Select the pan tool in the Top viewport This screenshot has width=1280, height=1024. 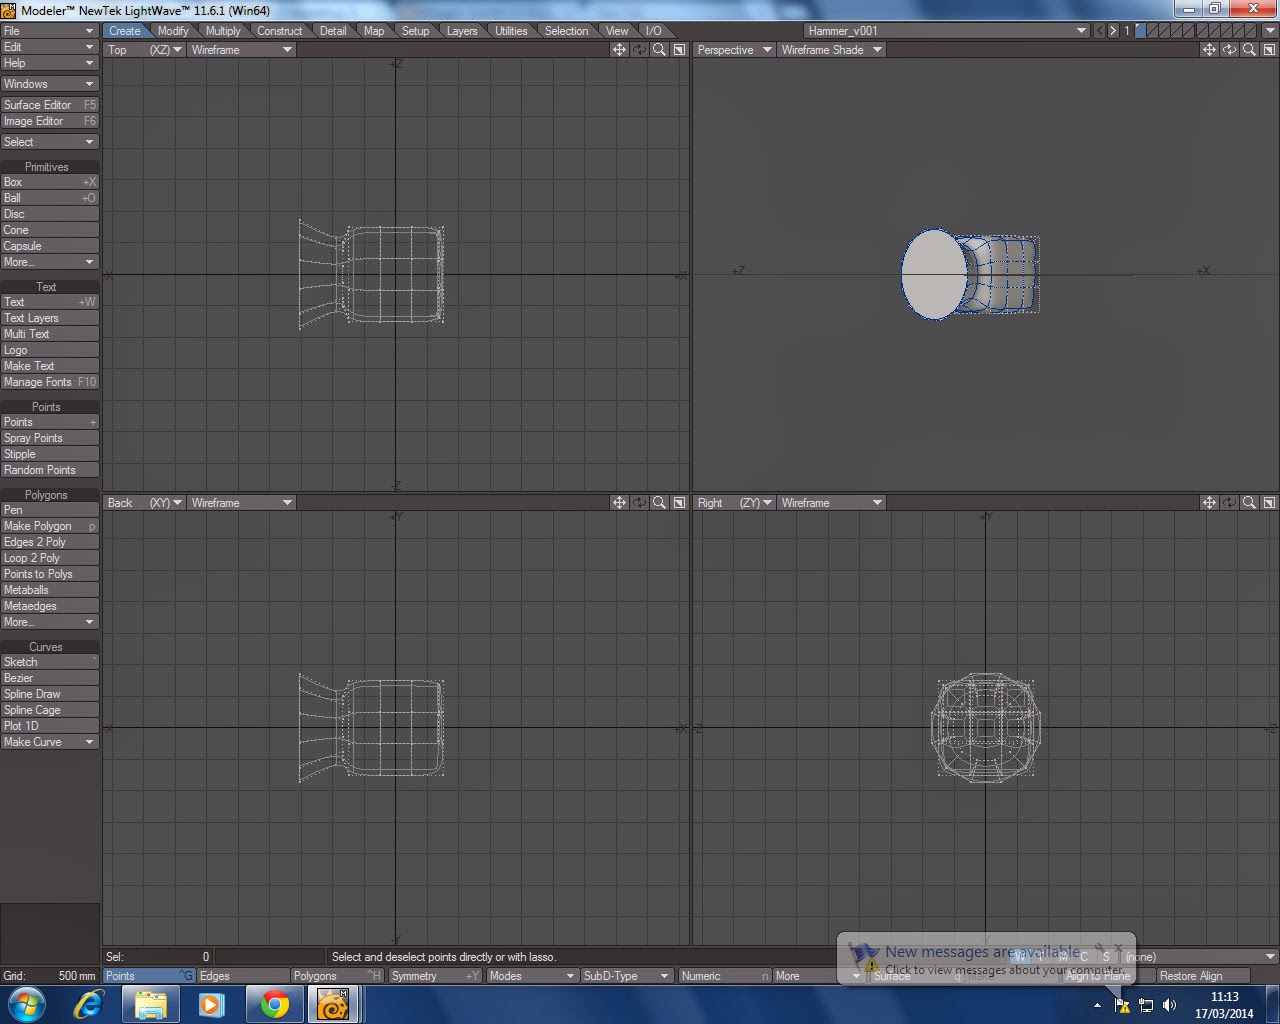(620, 50)
